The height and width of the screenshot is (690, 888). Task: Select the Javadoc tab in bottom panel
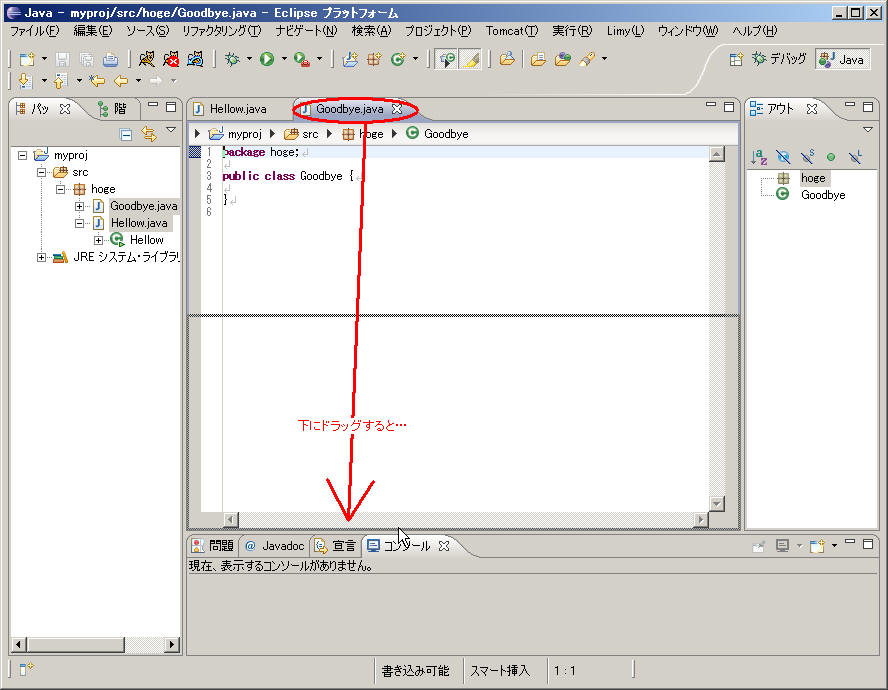point(274,546)
